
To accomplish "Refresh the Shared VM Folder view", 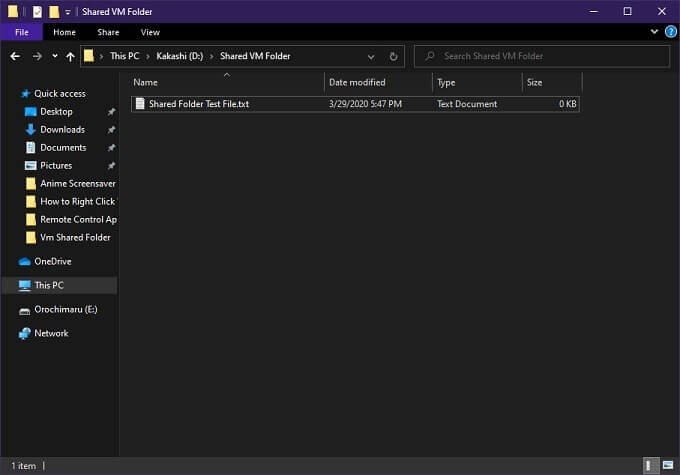I will [393, 56].
